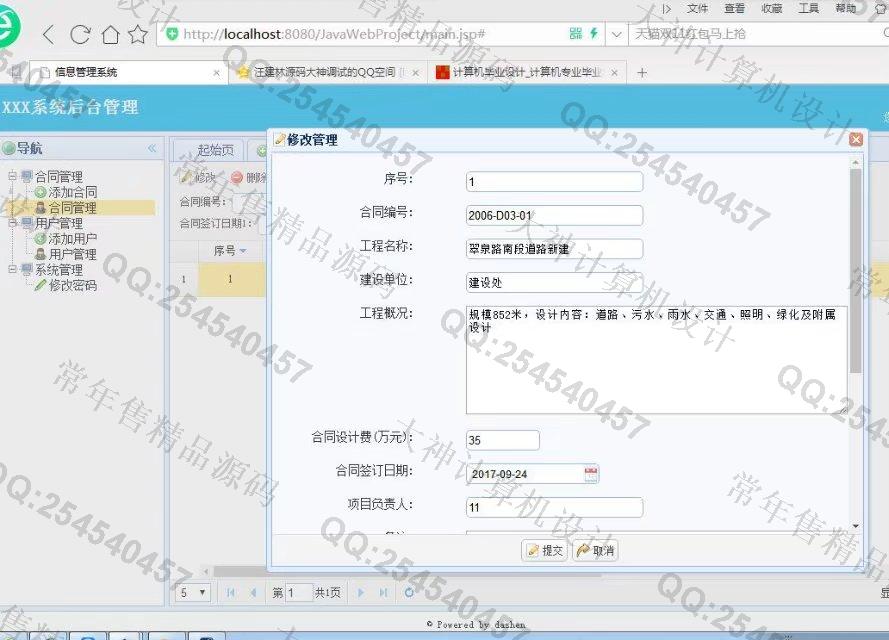Open a new browser tab with the plus icon
Screen dimensions: 889x640
click(x=642, y=72)
